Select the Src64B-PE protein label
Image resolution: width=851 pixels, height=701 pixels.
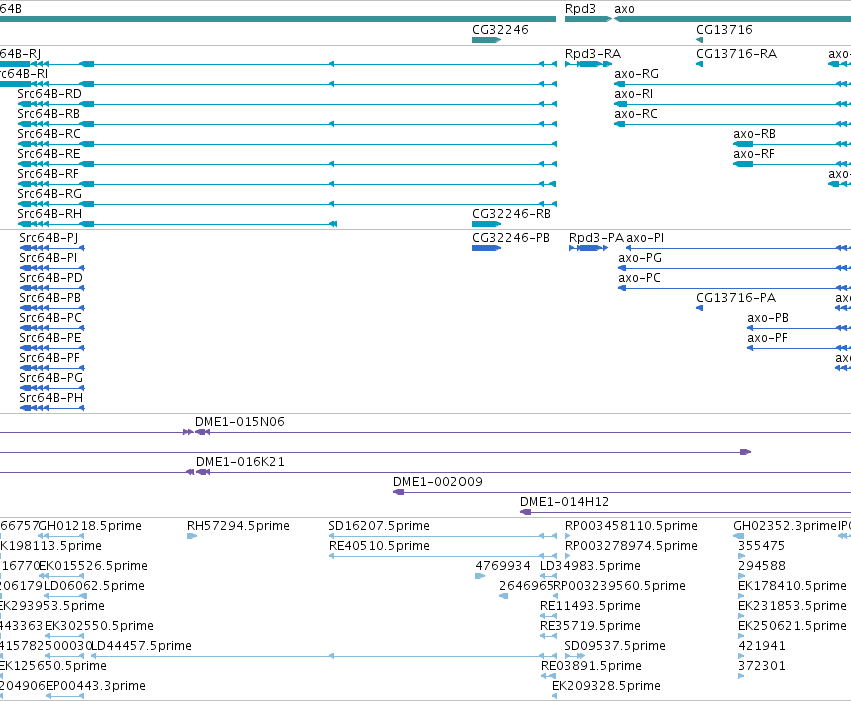(x=50, y=339)
